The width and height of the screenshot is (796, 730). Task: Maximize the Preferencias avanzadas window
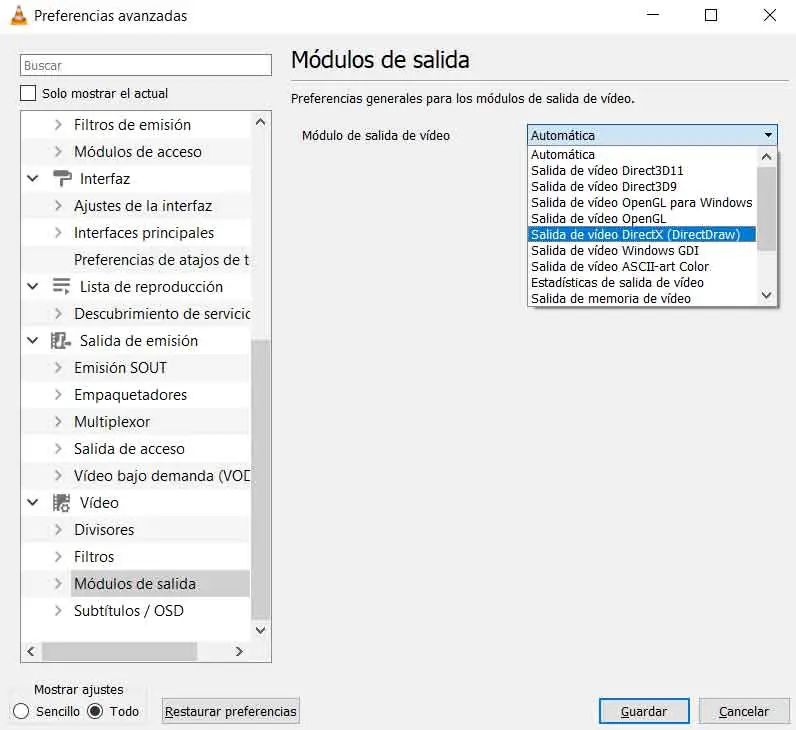point(711,15)
